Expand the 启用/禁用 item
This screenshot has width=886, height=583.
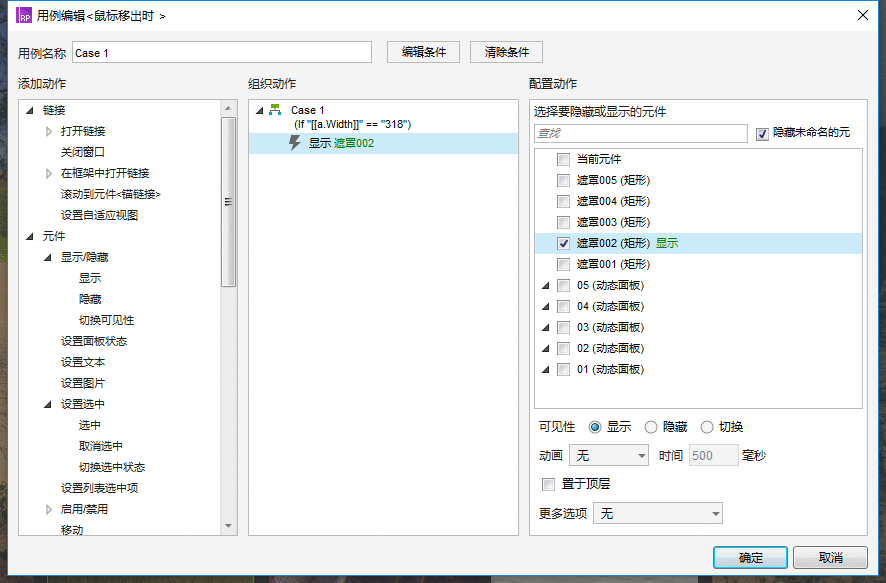[49, 510]
